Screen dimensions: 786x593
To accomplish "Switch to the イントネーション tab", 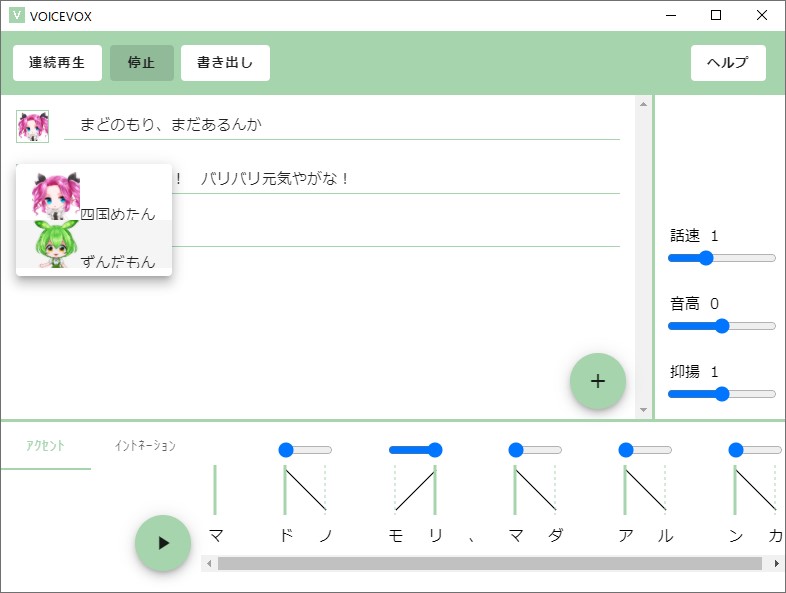I will (x=145, y=446).
